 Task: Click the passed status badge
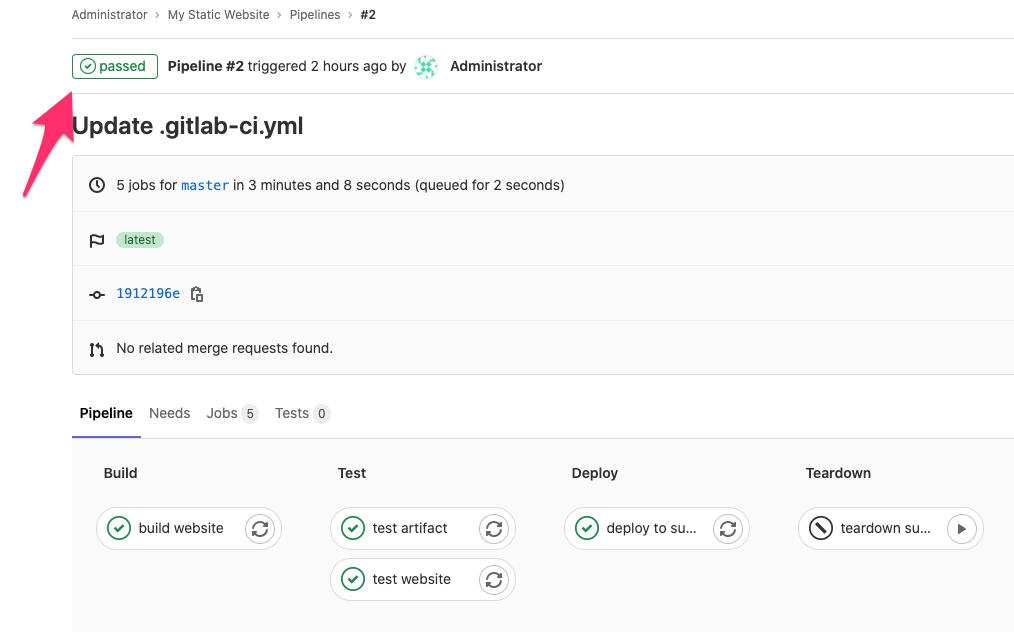114,67
